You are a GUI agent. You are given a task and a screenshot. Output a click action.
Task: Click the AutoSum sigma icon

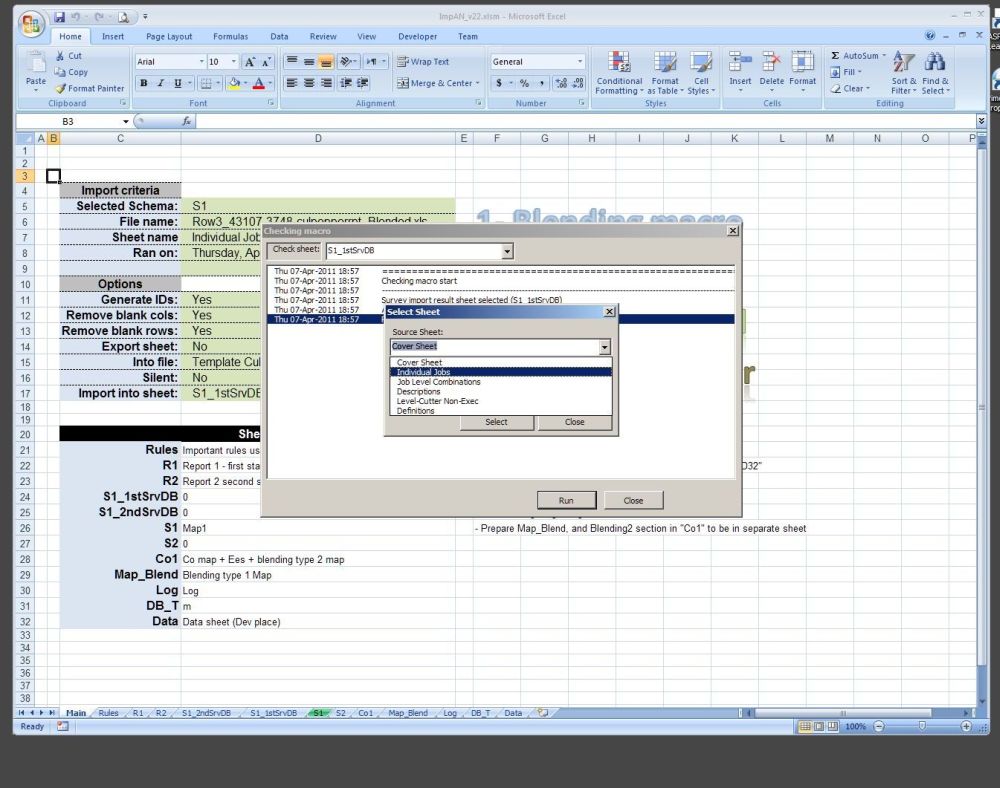point(836,56)
